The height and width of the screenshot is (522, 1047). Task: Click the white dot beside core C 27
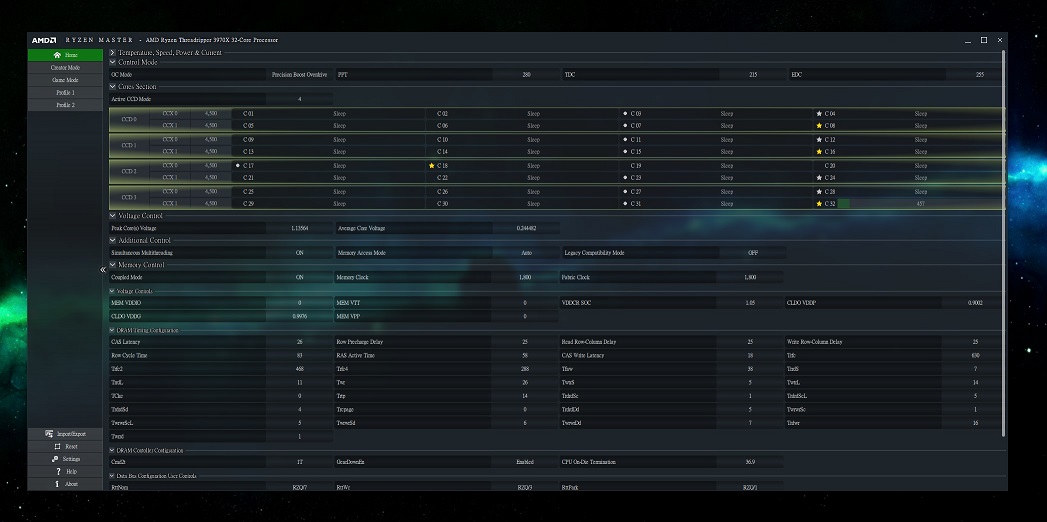coord(625,192)
